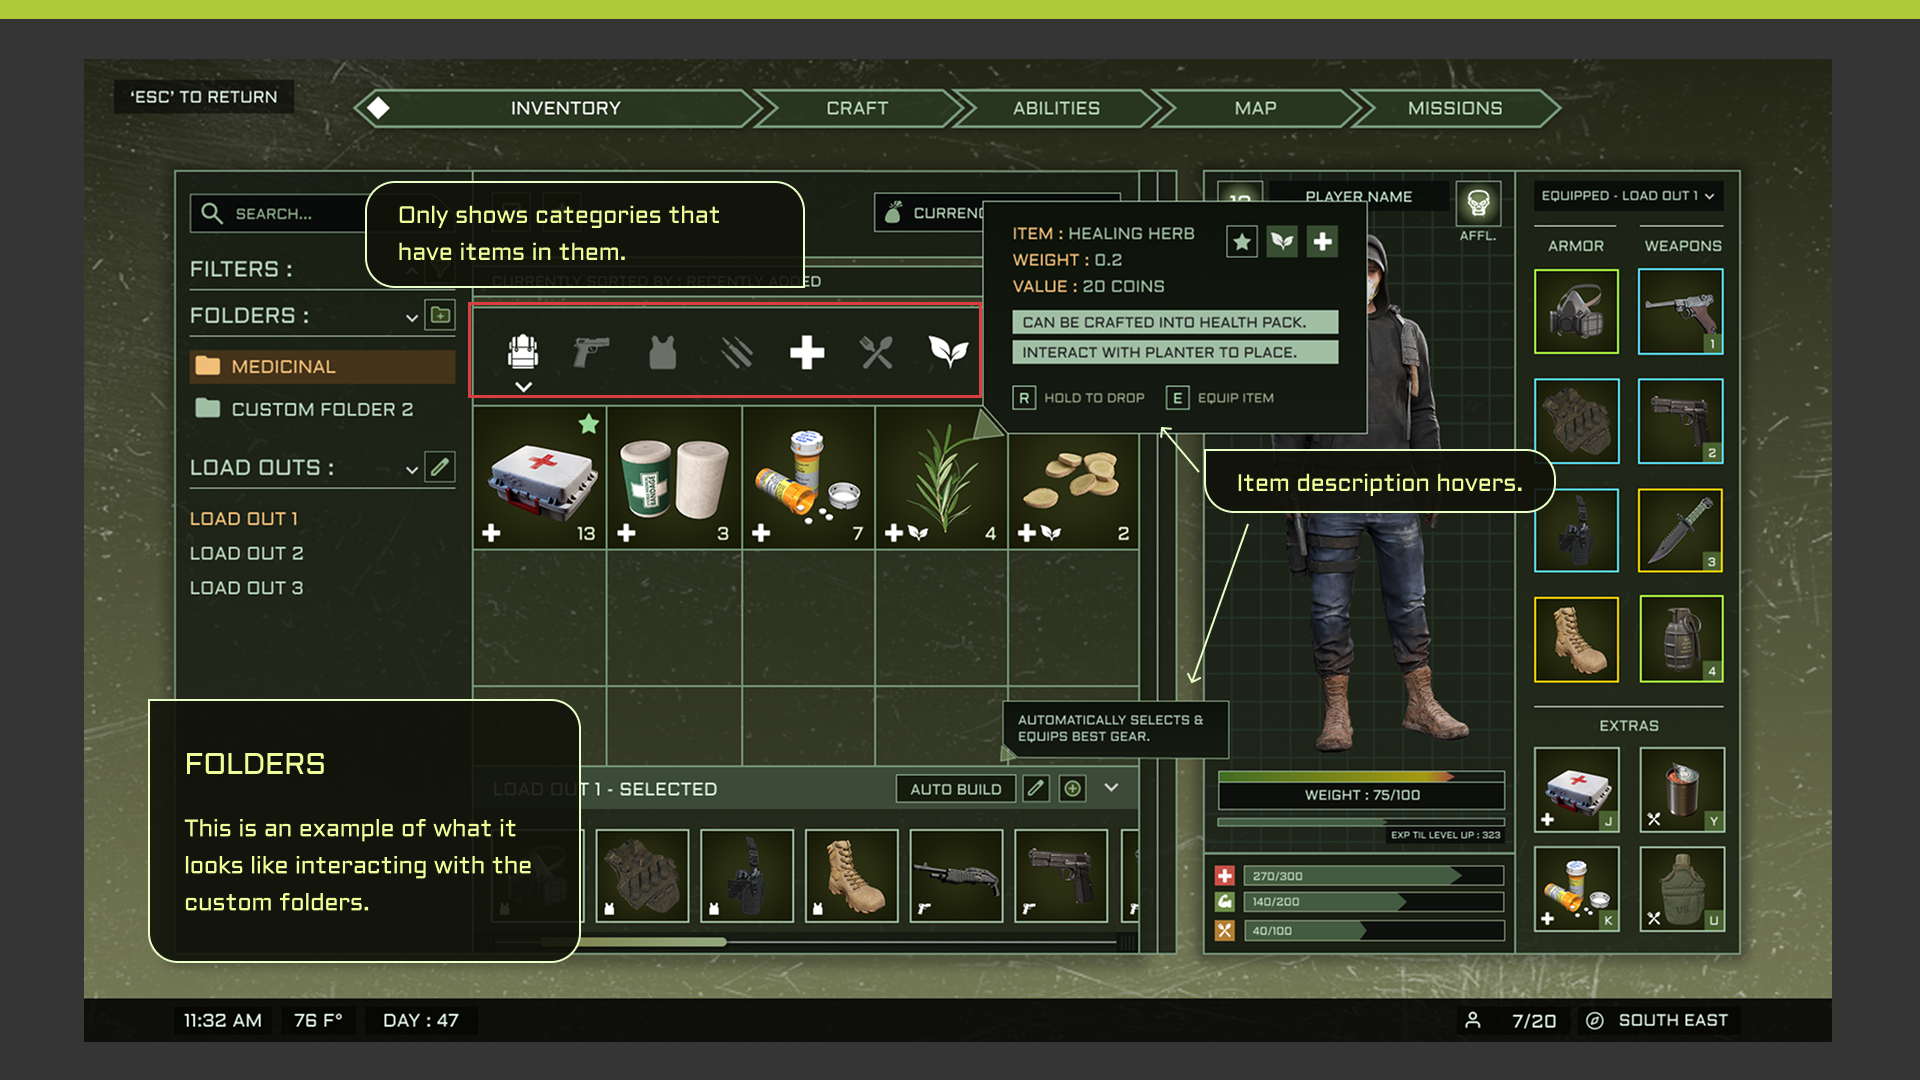Click the Auto Build button
Screen dimensions: 1920x1080
956,789
